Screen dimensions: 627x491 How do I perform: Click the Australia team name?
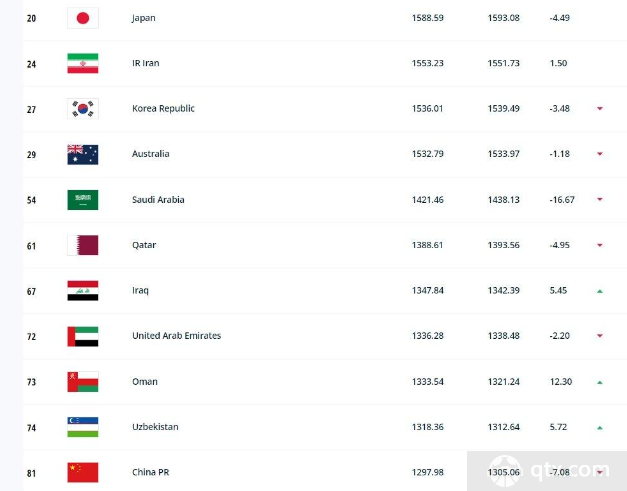(x=150, y=154)
